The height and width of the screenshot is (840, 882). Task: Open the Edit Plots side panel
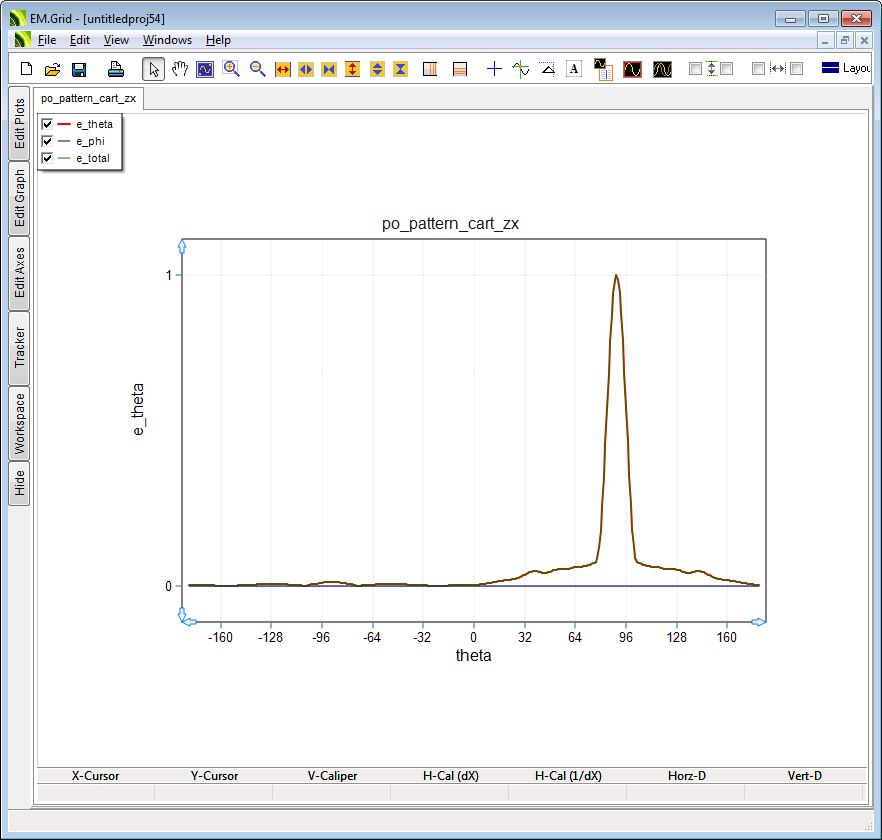tap(19, 124)
